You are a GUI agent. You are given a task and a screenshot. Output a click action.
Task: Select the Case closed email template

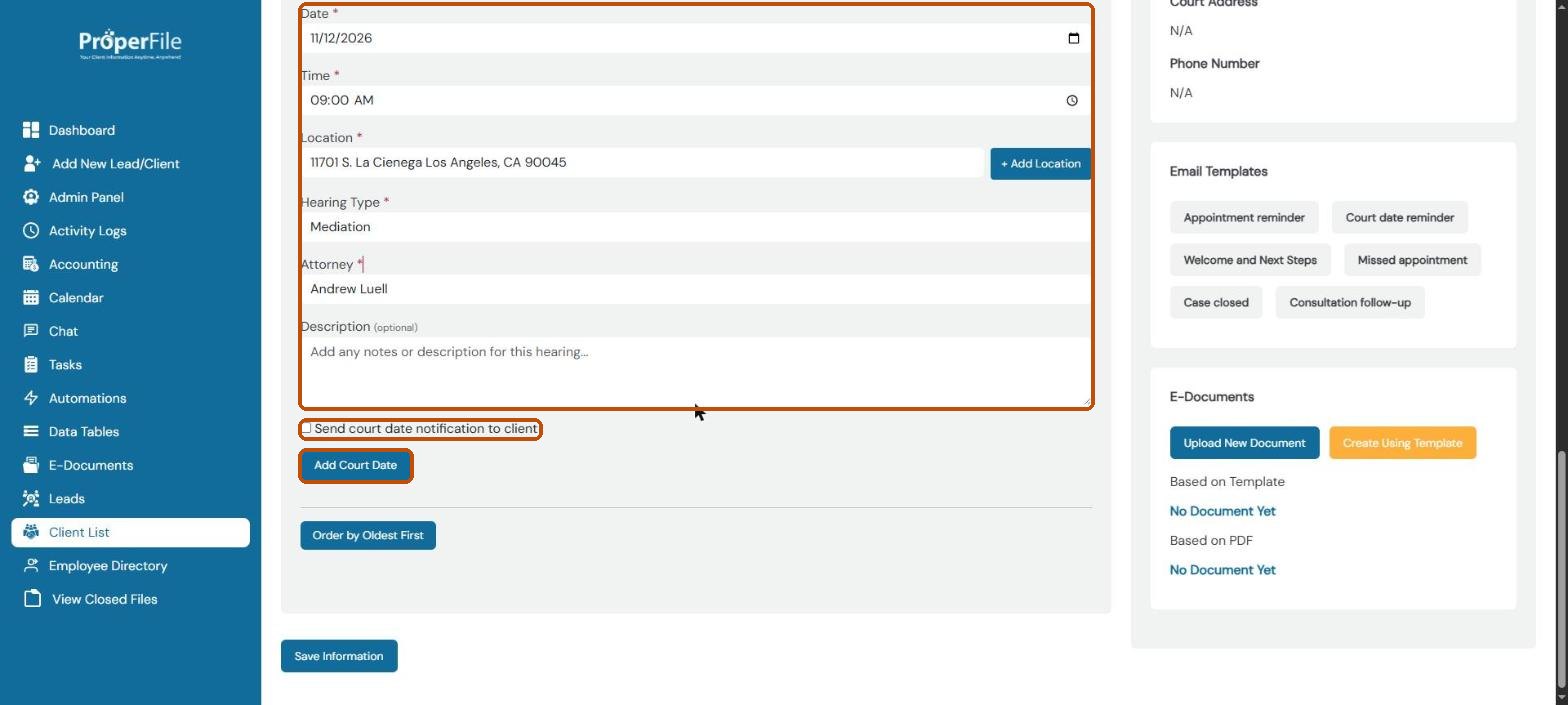click(1216, 302)
